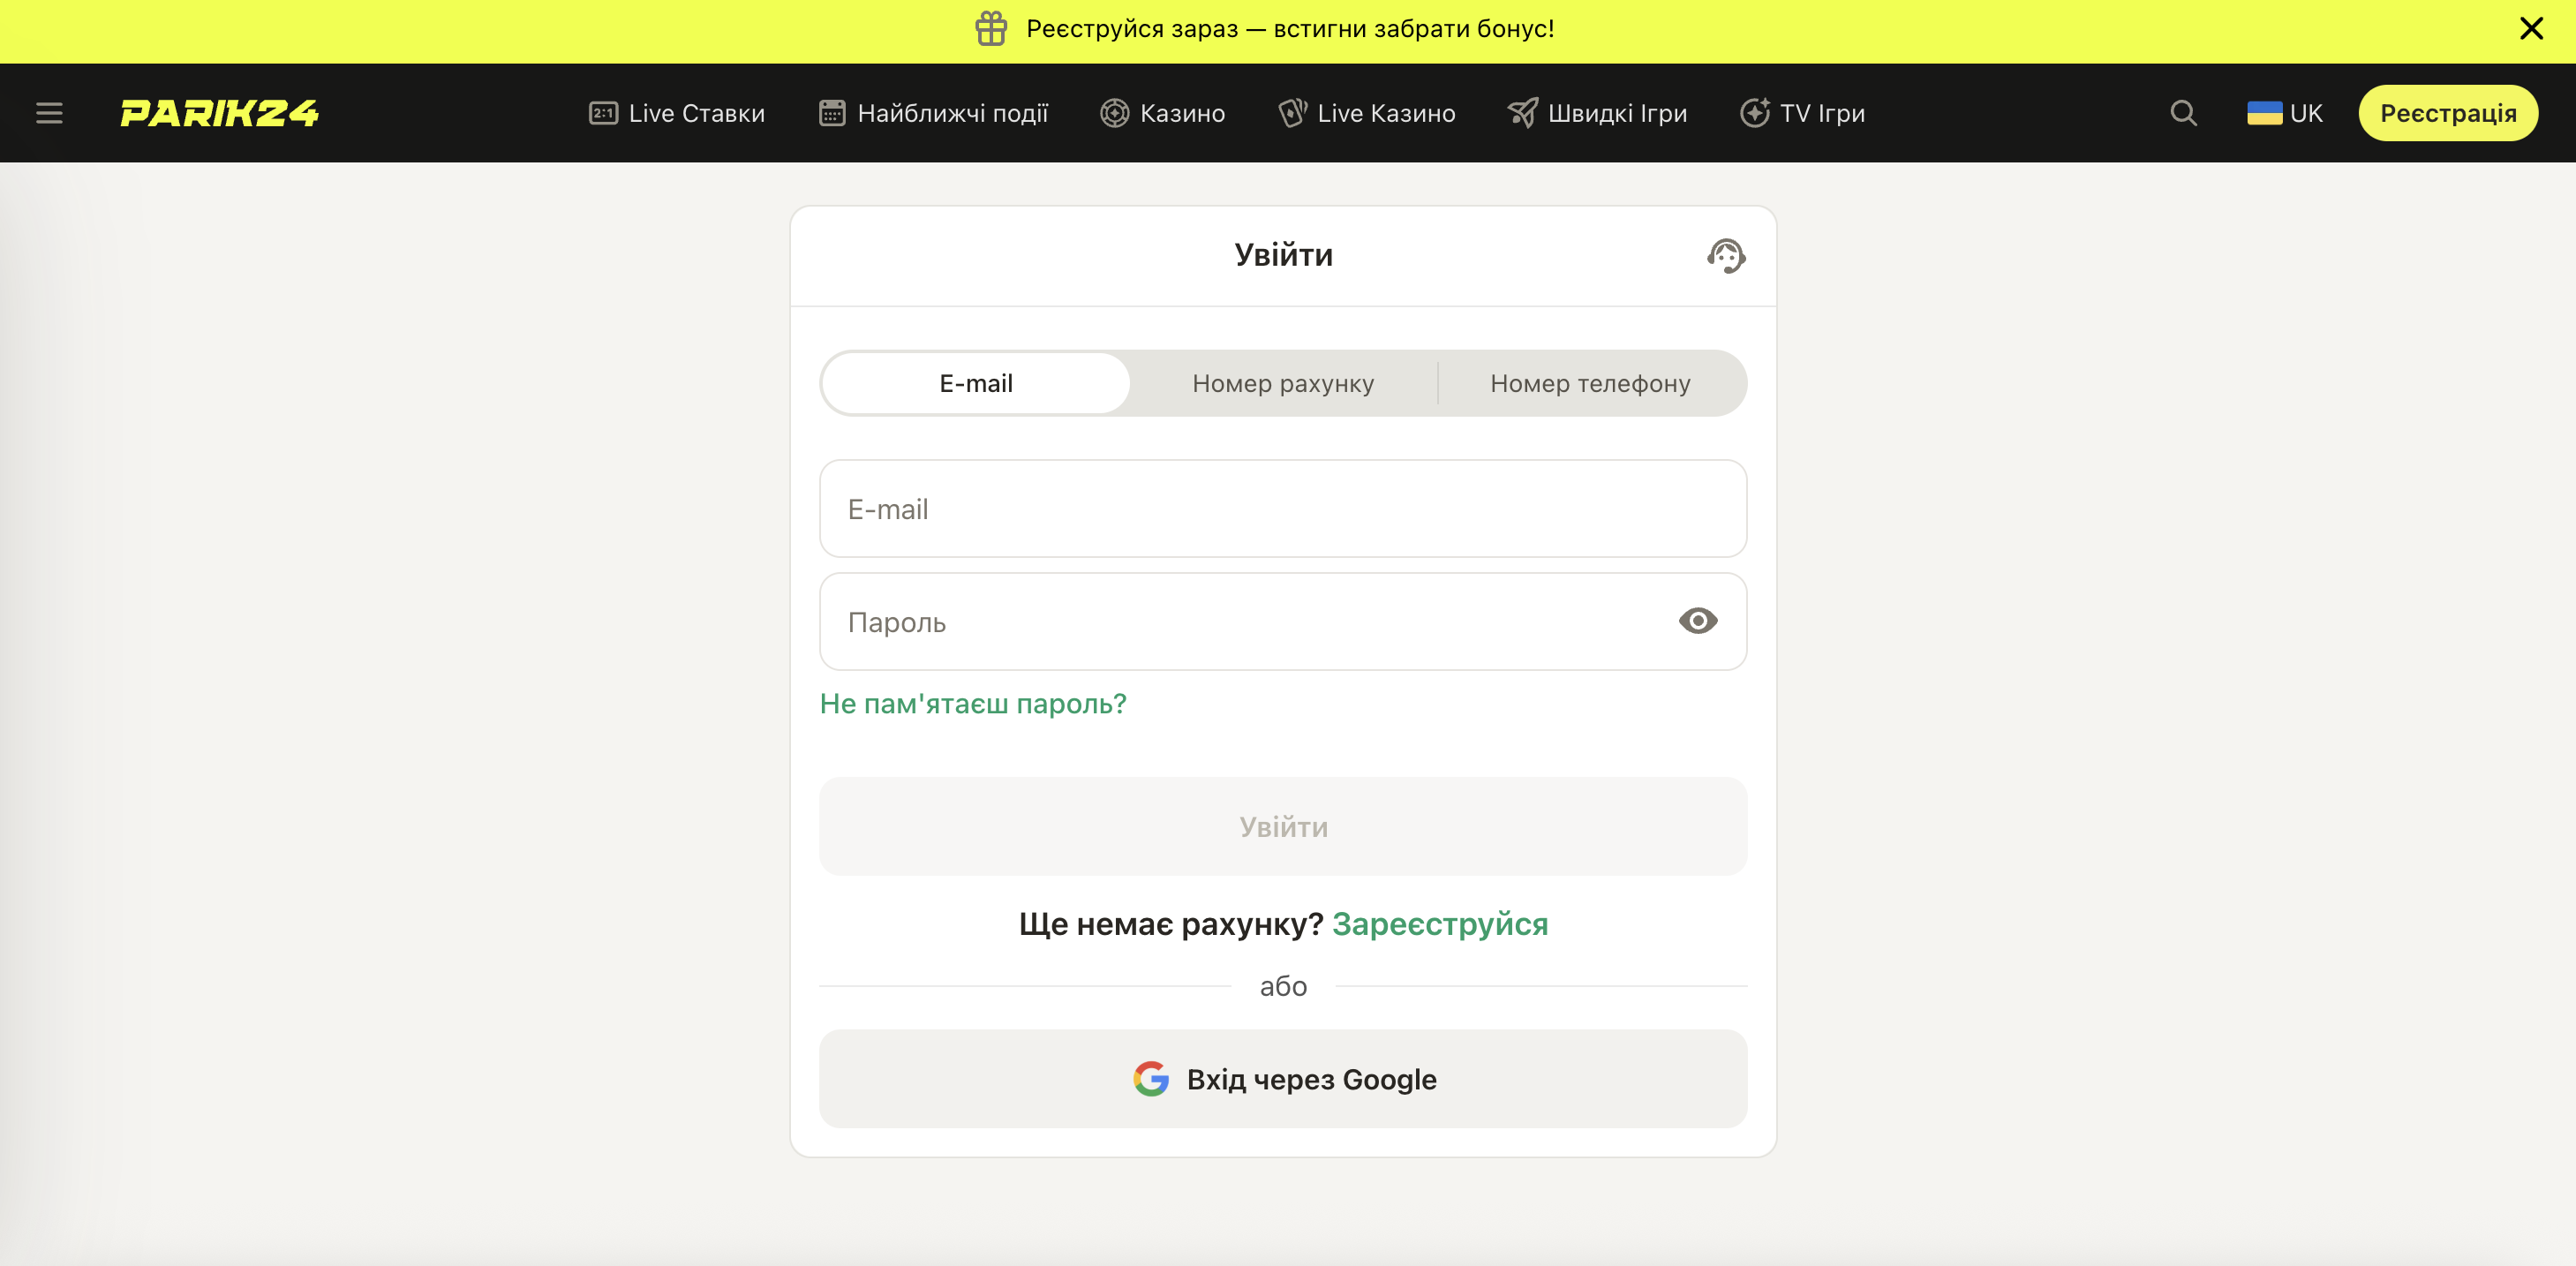The height and width of the screenshot is (1266, 2576).
Task: Open the UK language selector
Action: tap(2284, 113)
